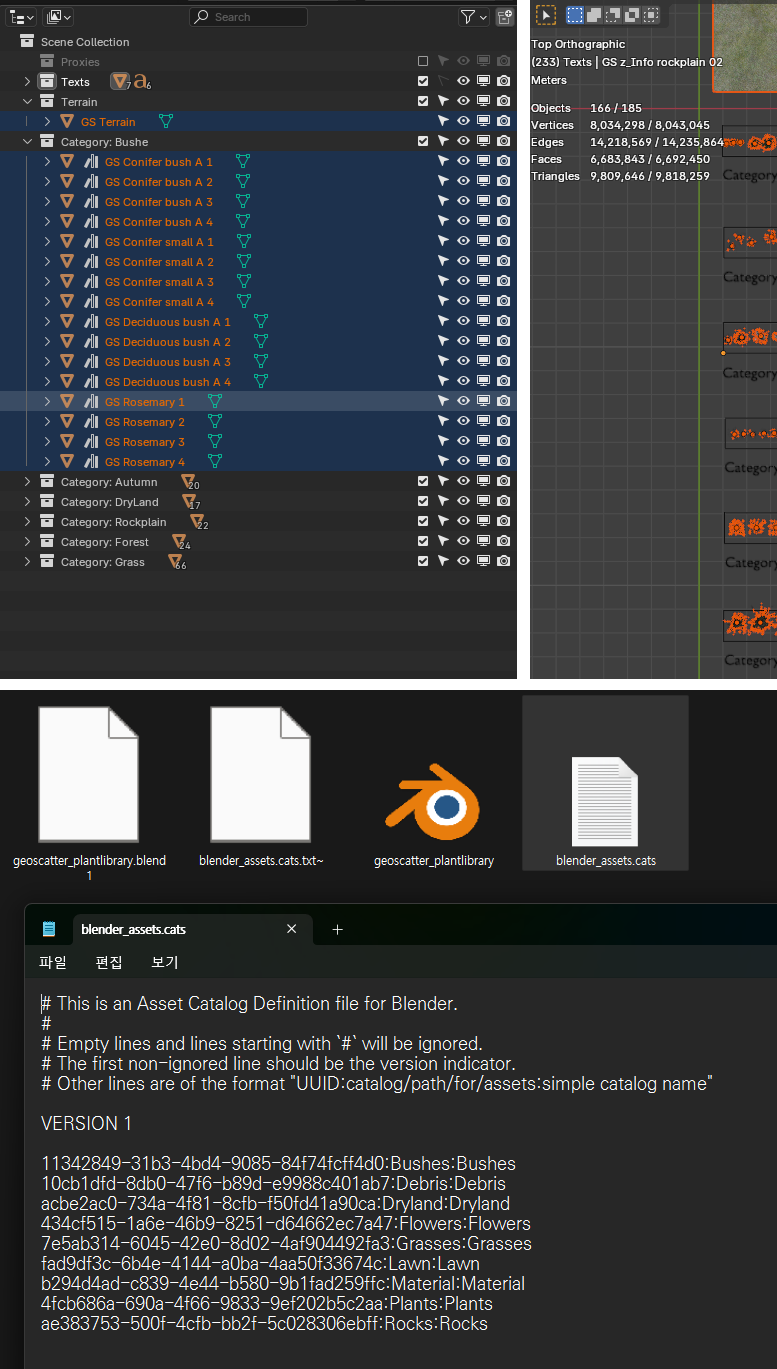
Task: Expand GS Terrain object
Action: [47, 122]
